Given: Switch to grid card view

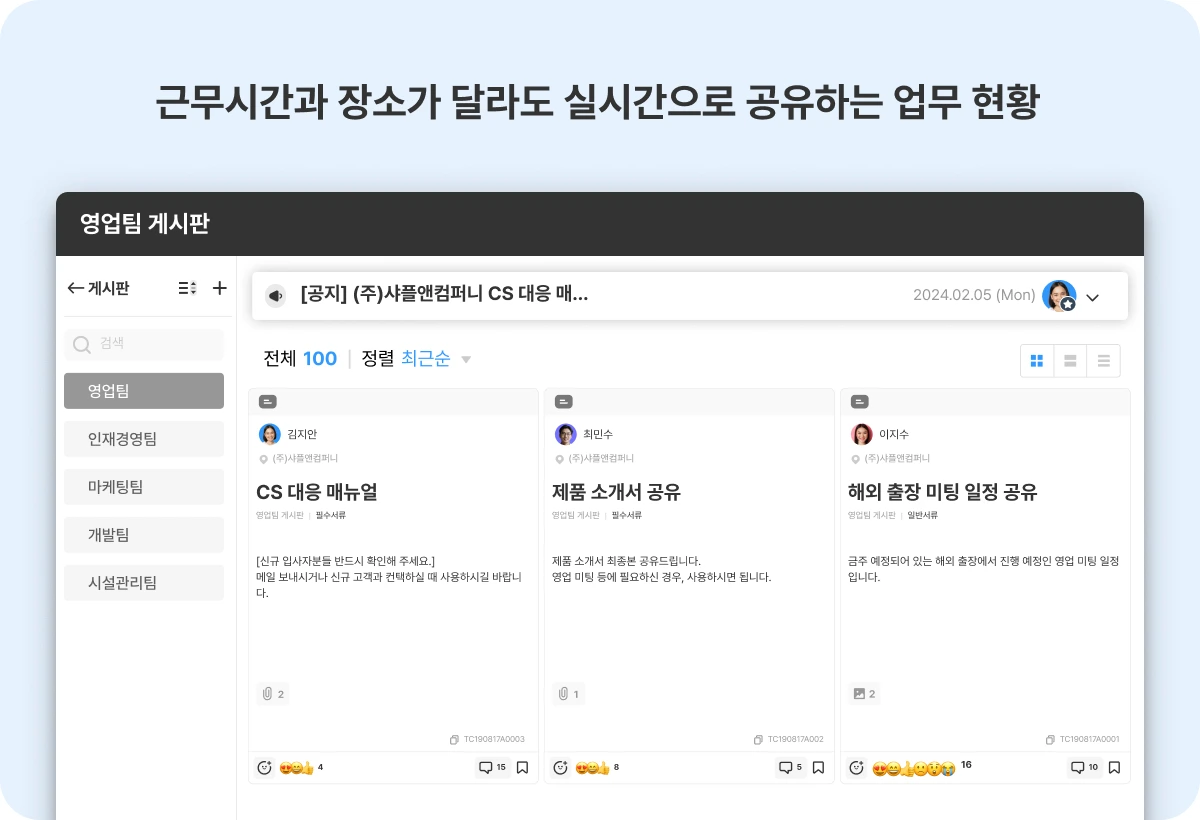Looking at the screenshot, I should [x=1037, y=361].
